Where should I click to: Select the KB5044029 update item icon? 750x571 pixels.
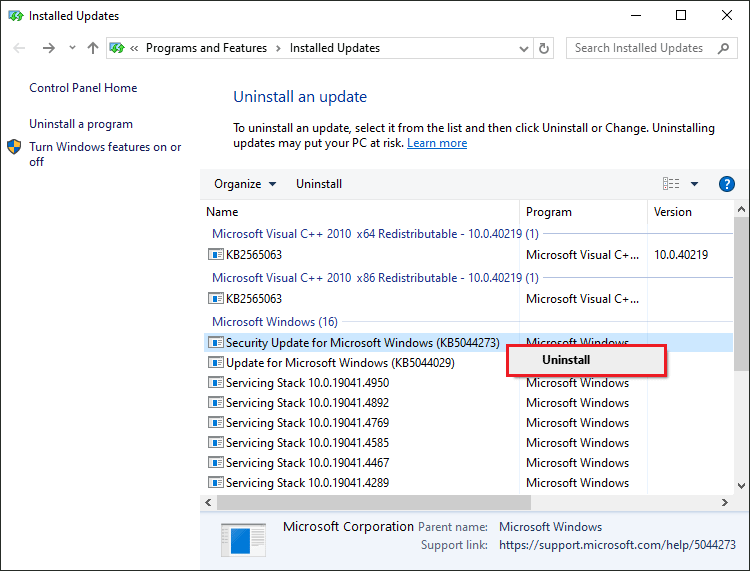(216, 362)
